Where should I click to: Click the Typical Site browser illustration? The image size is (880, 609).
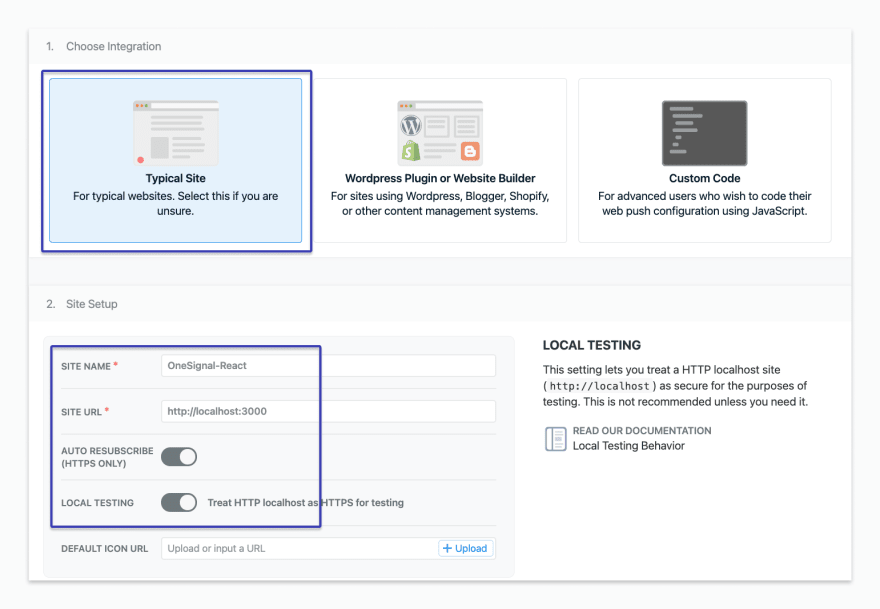click(176, 133)
